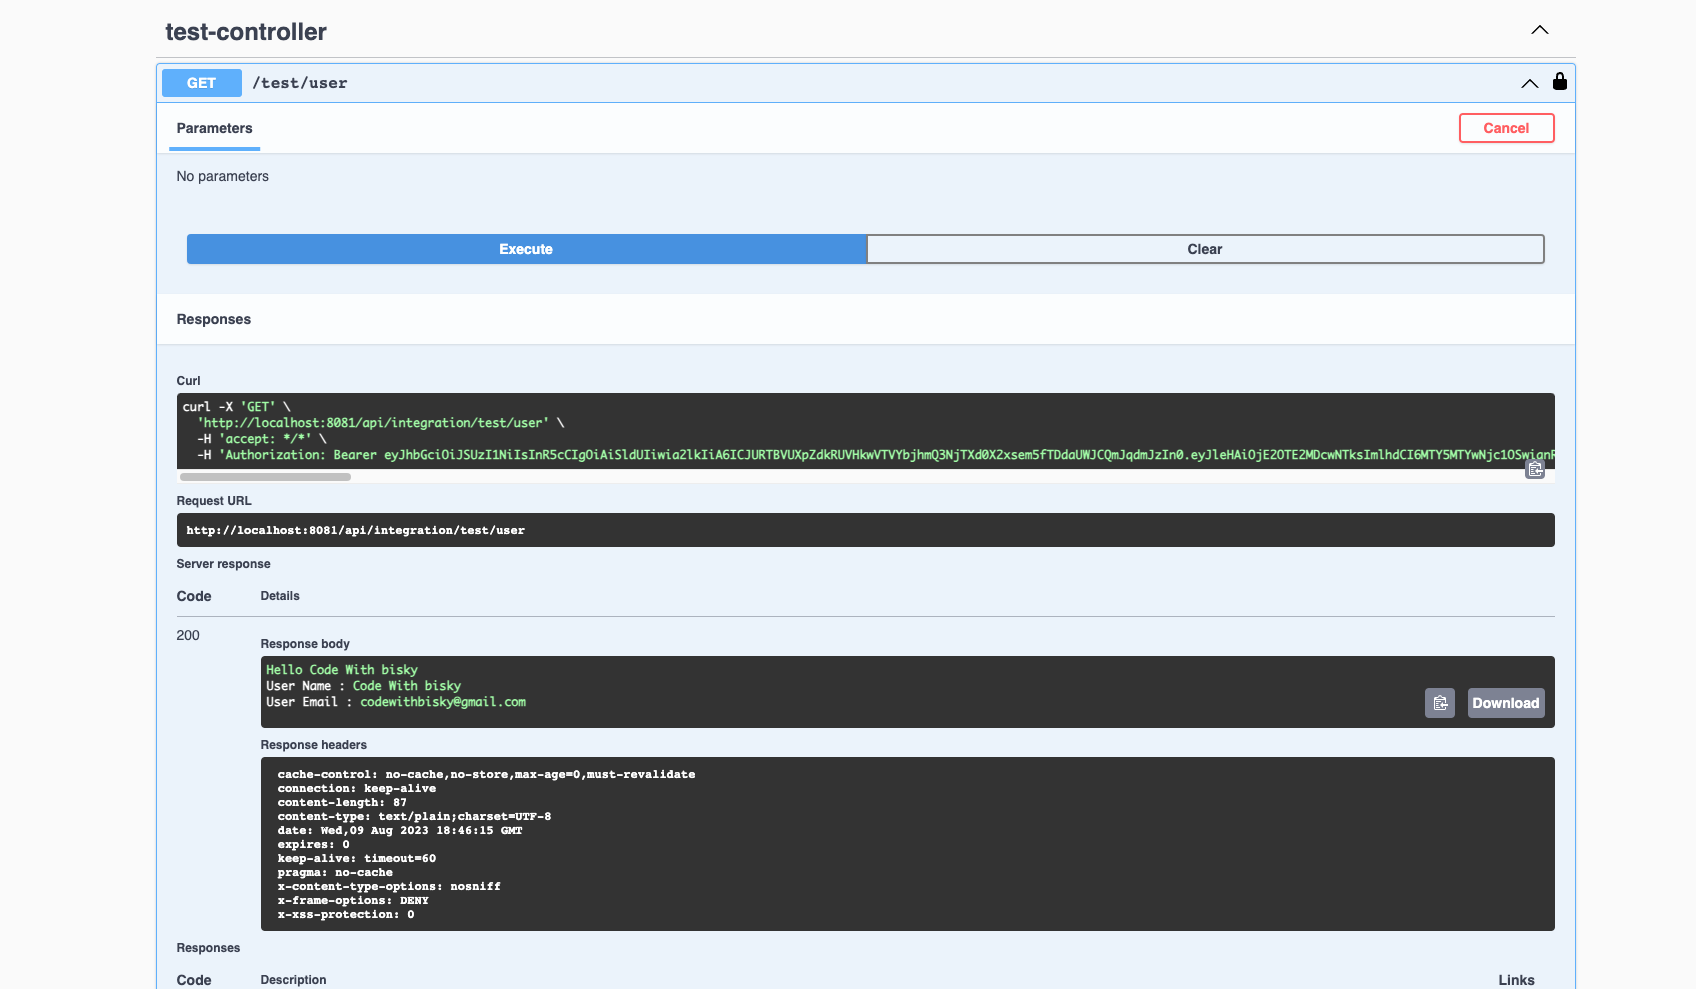Click the 'Links' column header
The height and width of the screenshot is (989, 1696).
[1516, 980]
